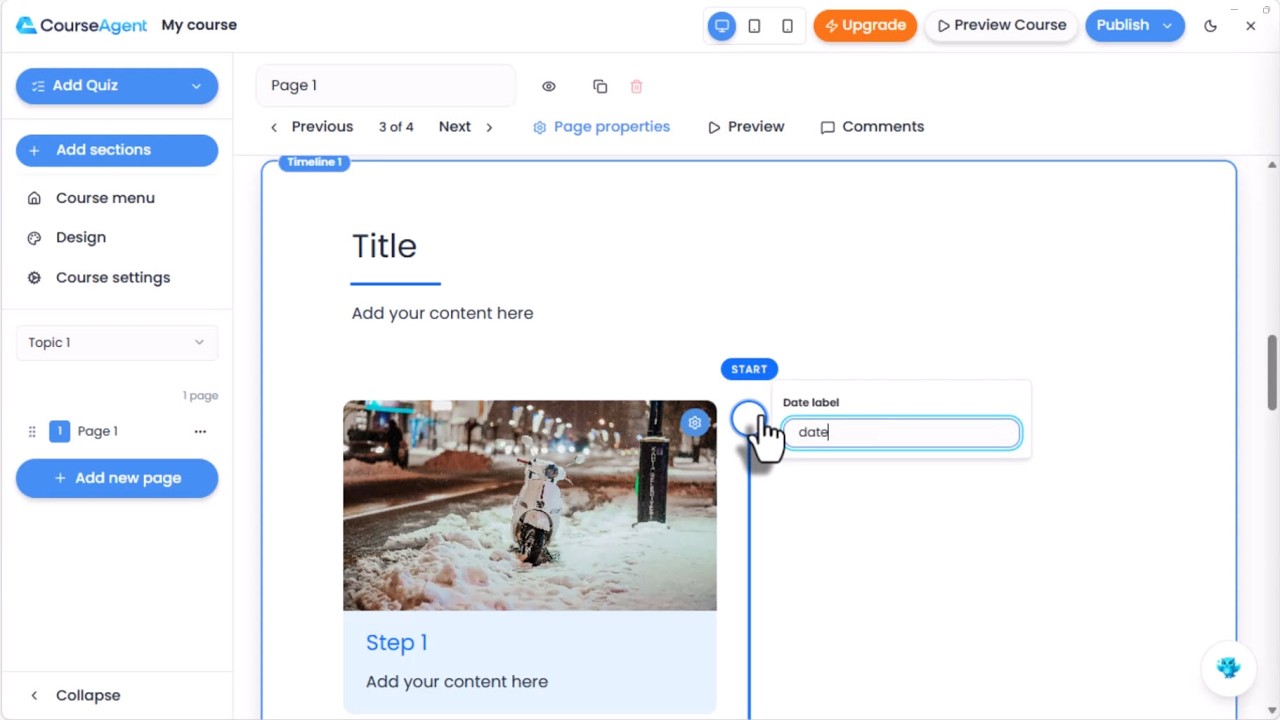Click the Upgrade button
The width and height of the screenshot is (1280, 720).
[x=865, y=26]
